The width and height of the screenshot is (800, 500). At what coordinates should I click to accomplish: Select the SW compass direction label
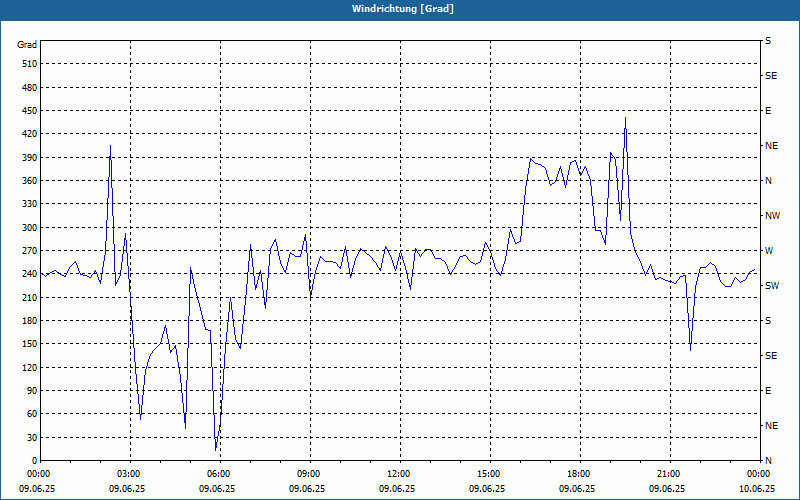click(x=772, y=286)
